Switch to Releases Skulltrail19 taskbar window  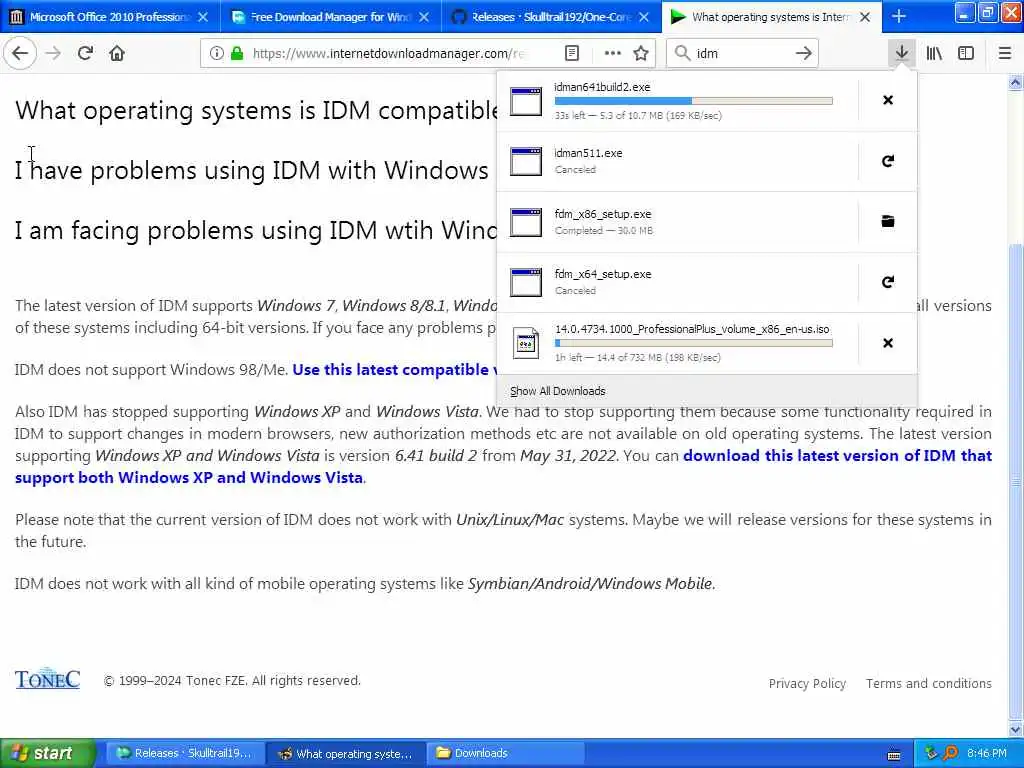coord(185,754)
